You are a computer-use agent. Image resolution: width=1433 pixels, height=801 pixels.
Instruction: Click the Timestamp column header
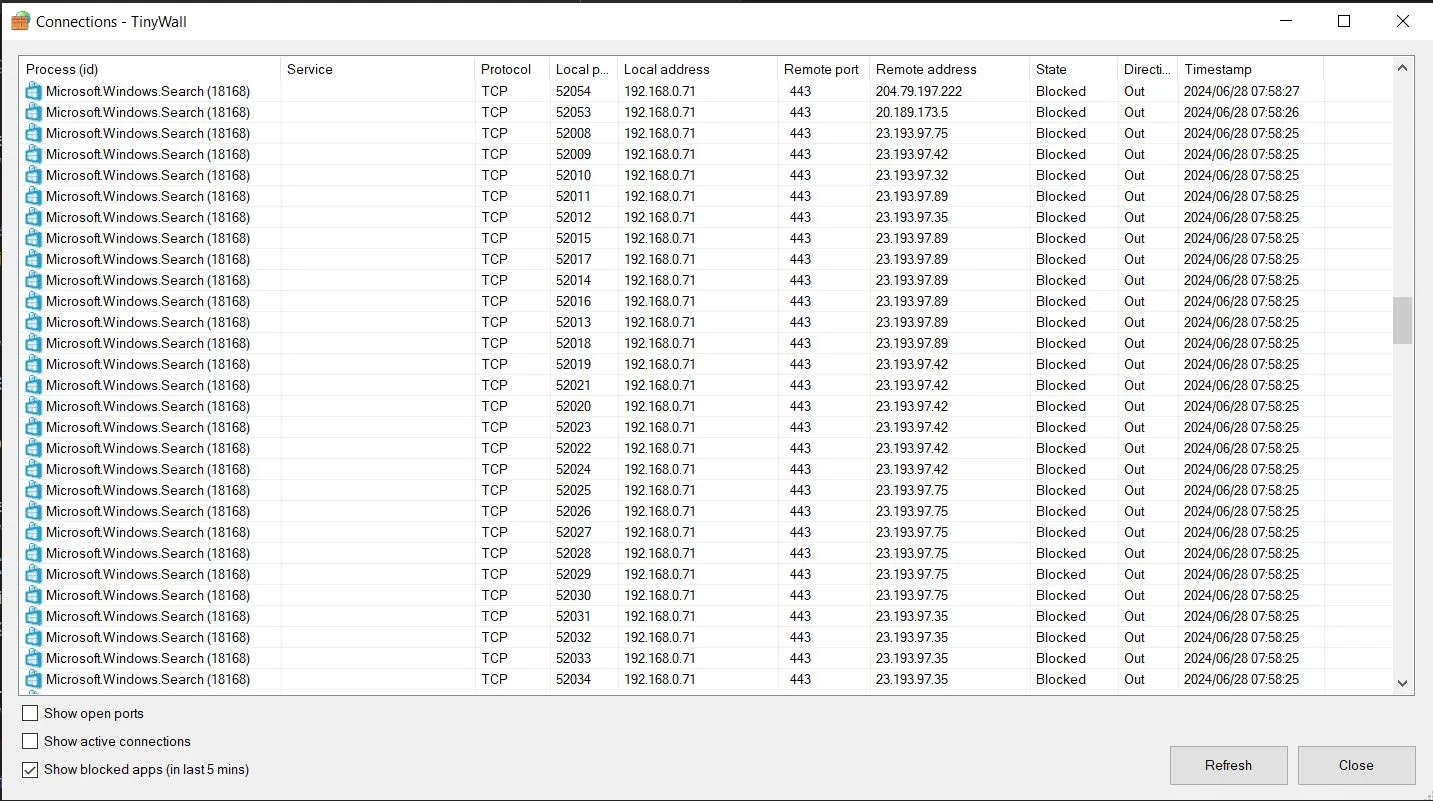tap(1250, 69)
